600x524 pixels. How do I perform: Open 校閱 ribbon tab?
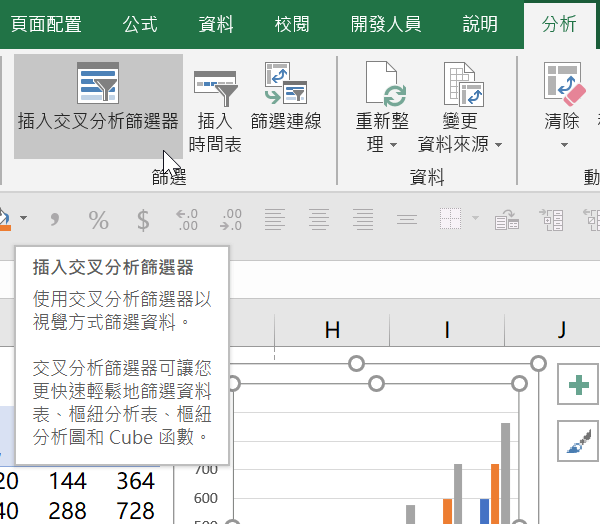(292, 24)
